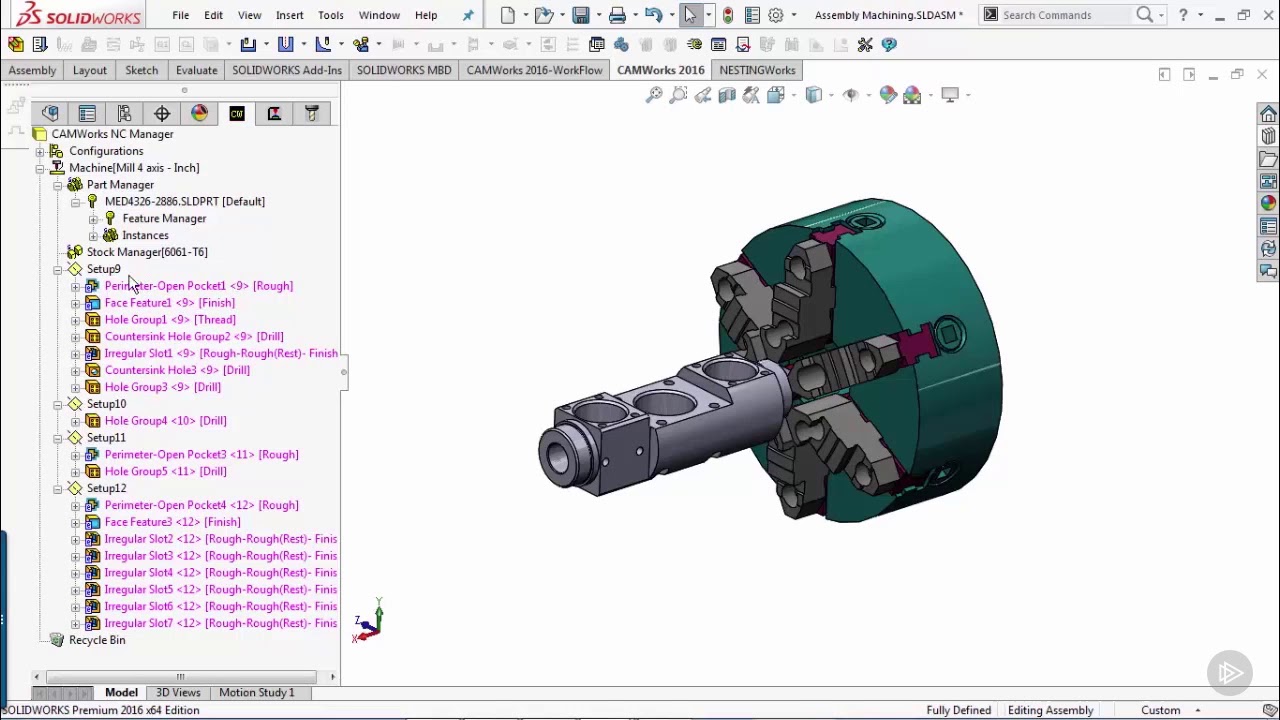This screenshot has height=720, width=1280.
Task: Collapse the Setup9 tree node
Action: coord(58,269)
